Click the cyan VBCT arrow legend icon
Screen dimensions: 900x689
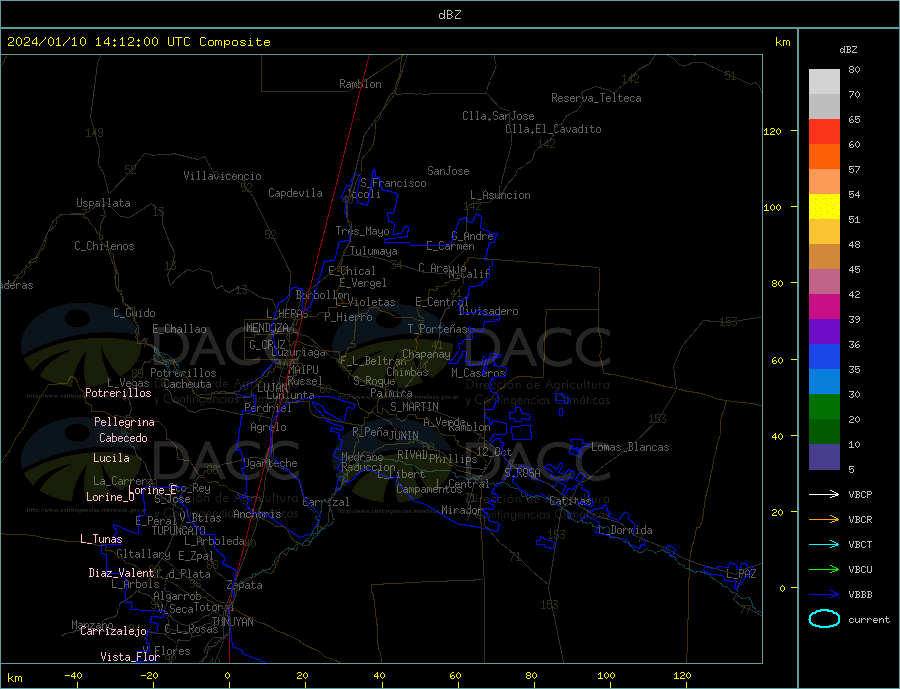824,544
